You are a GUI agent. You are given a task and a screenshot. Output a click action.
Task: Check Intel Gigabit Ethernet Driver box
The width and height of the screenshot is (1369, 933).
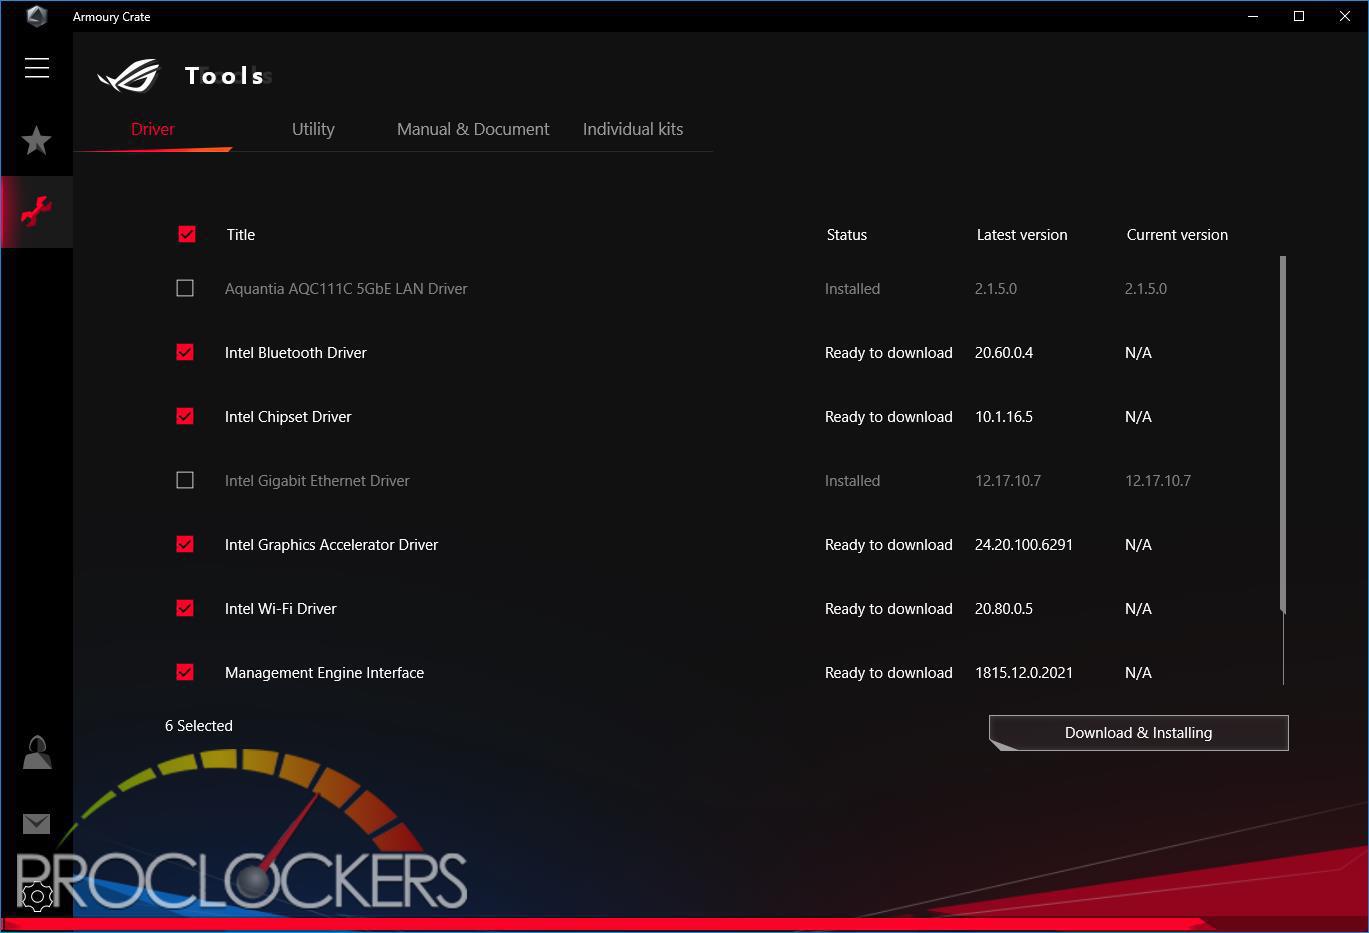185,480
